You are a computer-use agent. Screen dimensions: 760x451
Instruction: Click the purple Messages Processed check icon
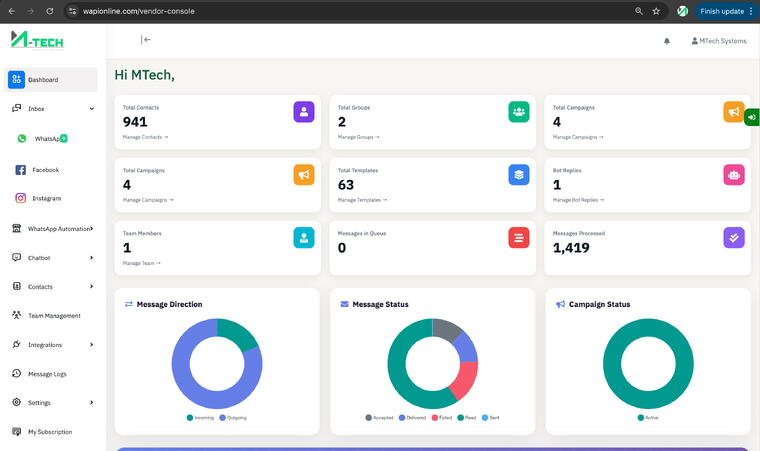[734, 237]
